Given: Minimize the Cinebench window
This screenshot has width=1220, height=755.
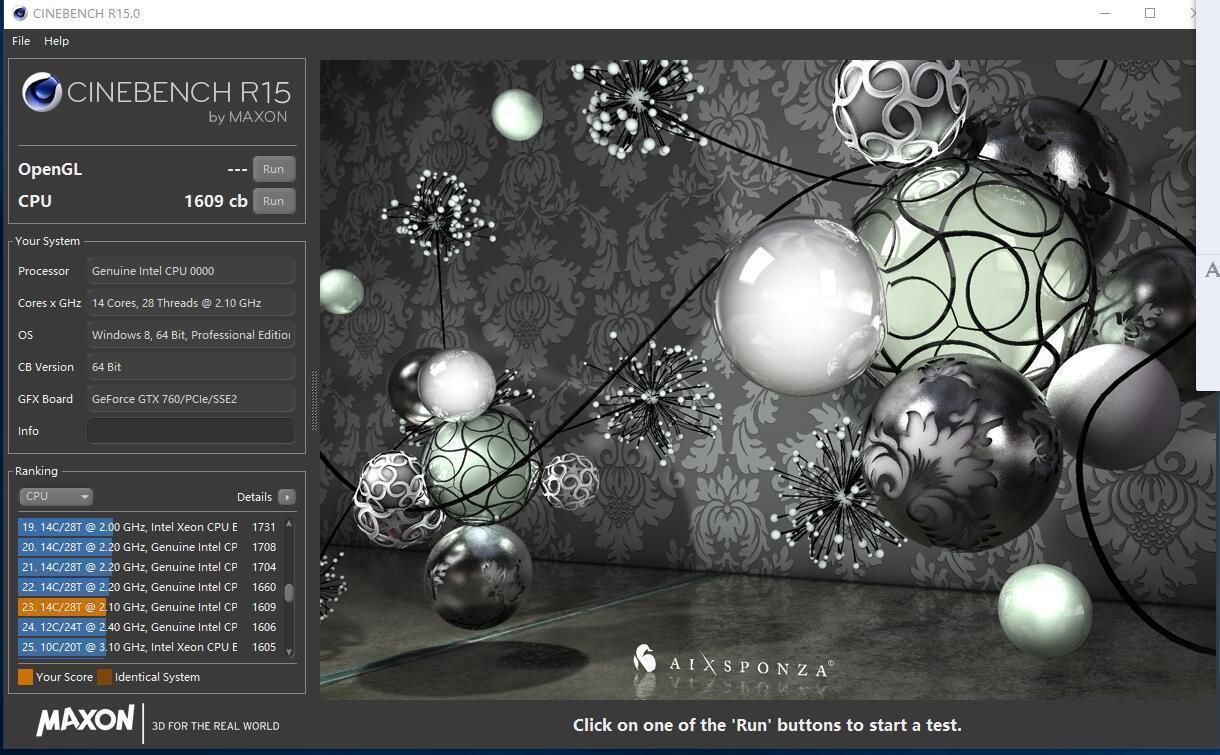Looking at the screenshot, I should point(1105,13).
